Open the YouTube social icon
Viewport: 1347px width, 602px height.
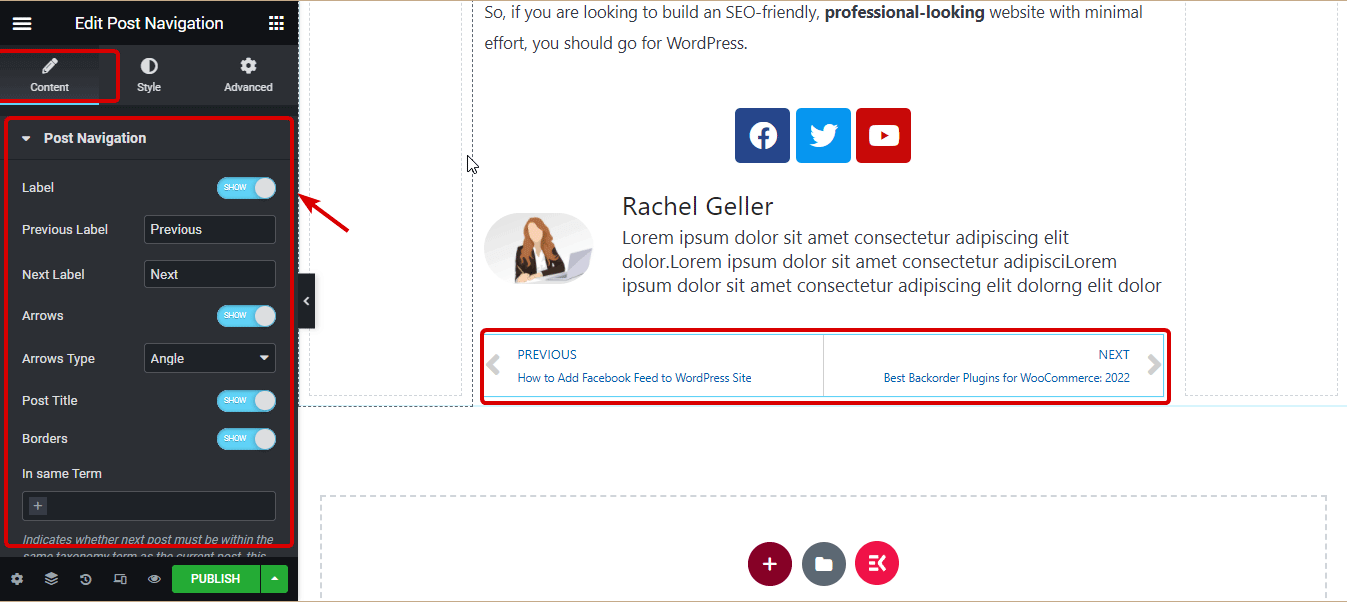(884, 135)
